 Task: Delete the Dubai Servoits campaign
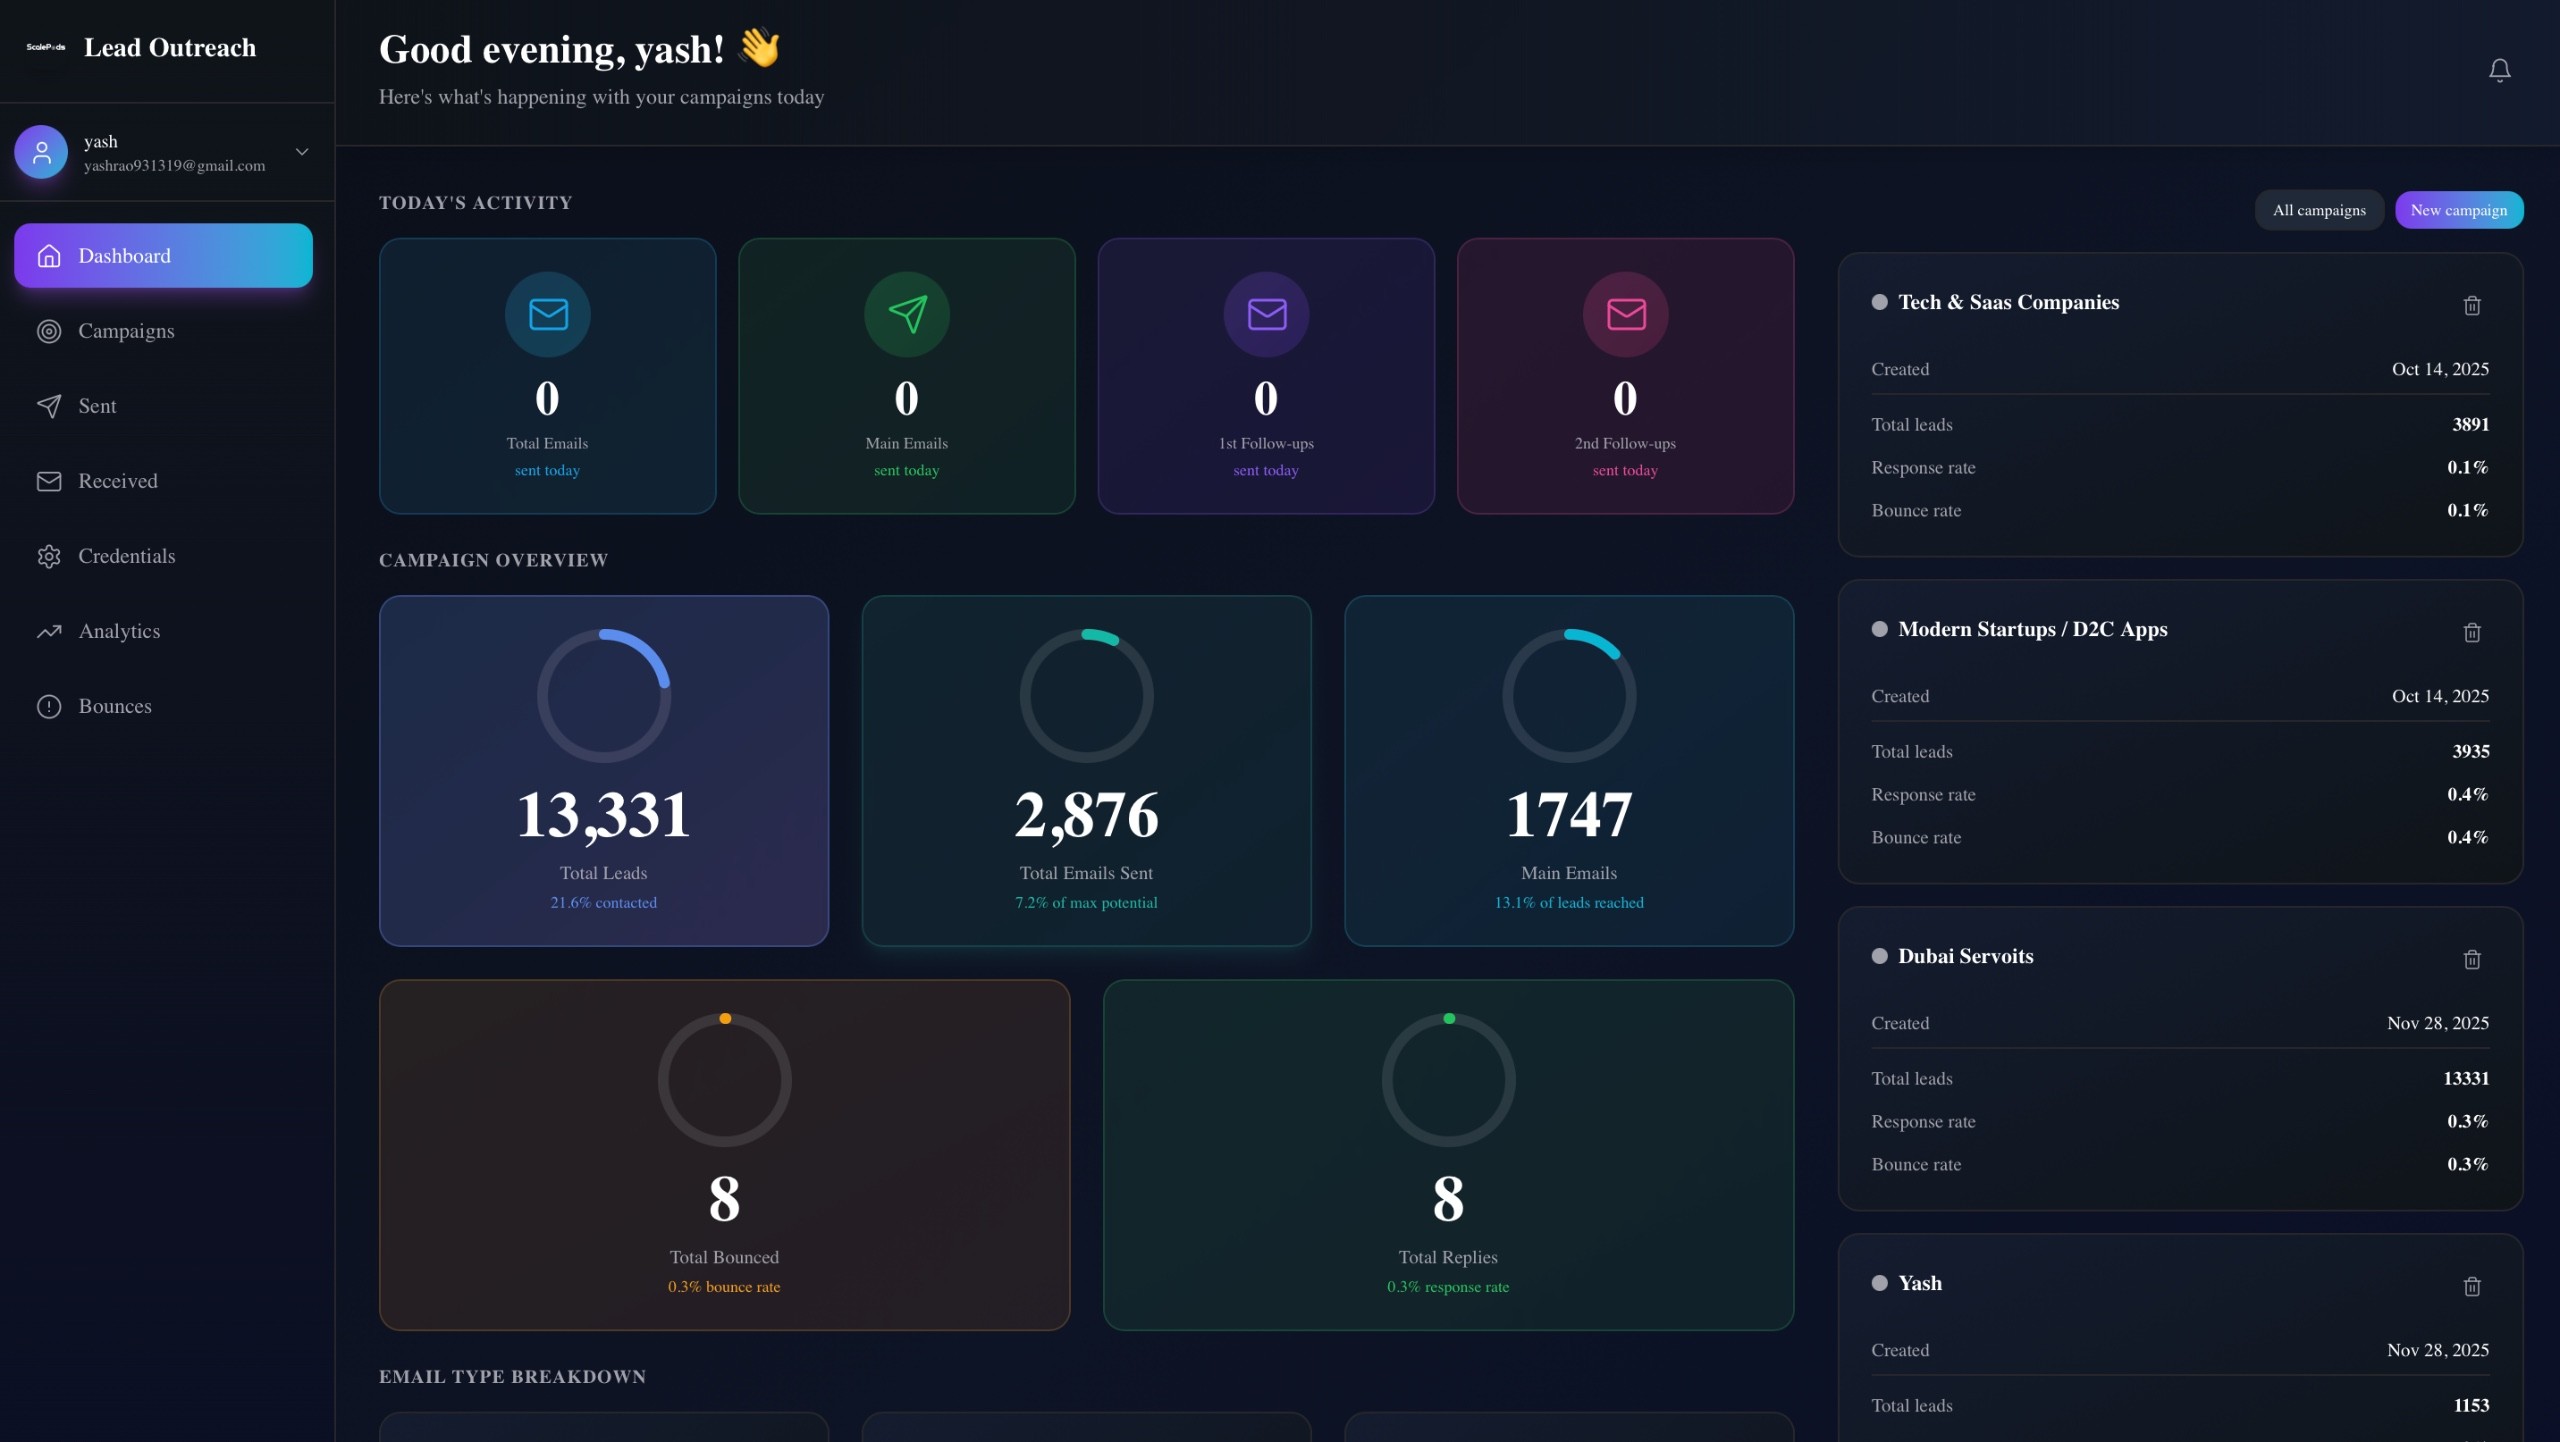(x=2471, y=959)
